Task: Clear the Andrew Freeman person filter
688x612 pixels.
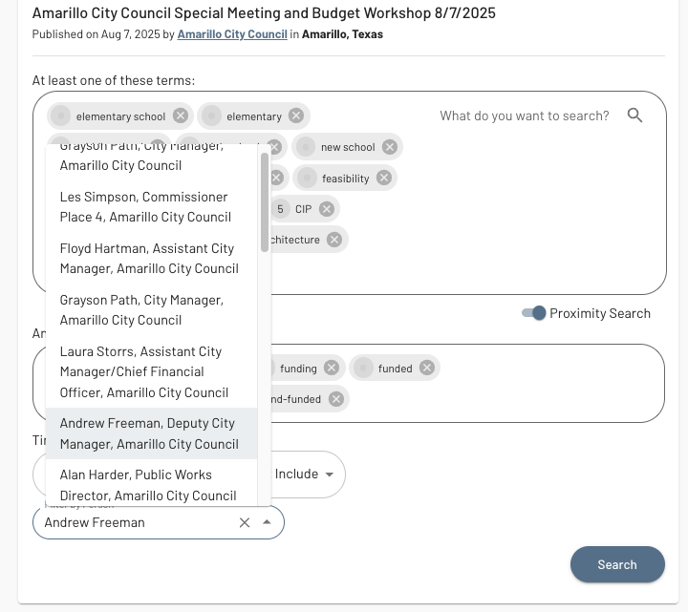Action: [x=244, y=523]
